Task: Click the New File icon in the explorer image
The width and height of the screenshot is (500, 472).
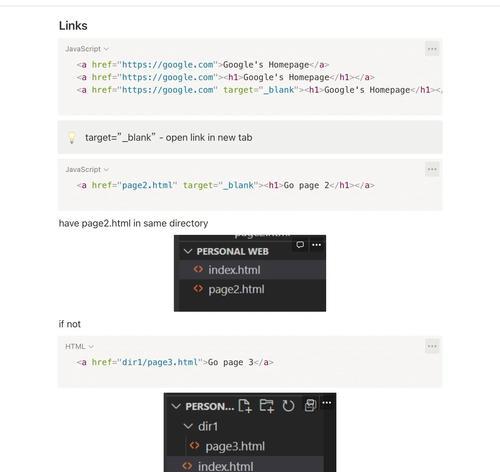Action: point(245,406)
